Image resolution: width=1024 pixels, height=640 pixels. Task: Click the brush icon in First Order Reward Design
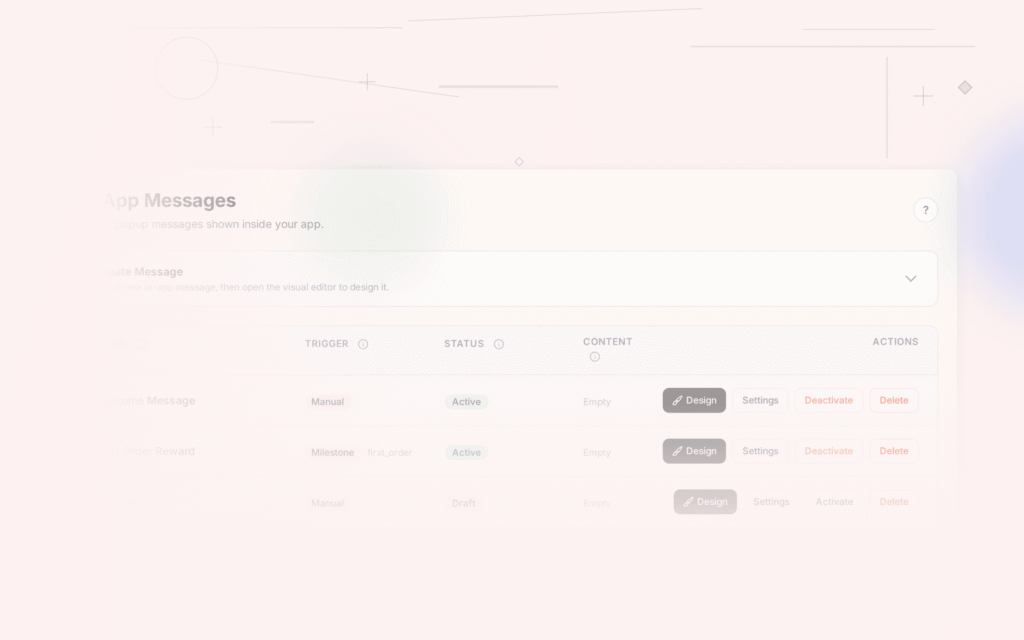click(678, 451)
